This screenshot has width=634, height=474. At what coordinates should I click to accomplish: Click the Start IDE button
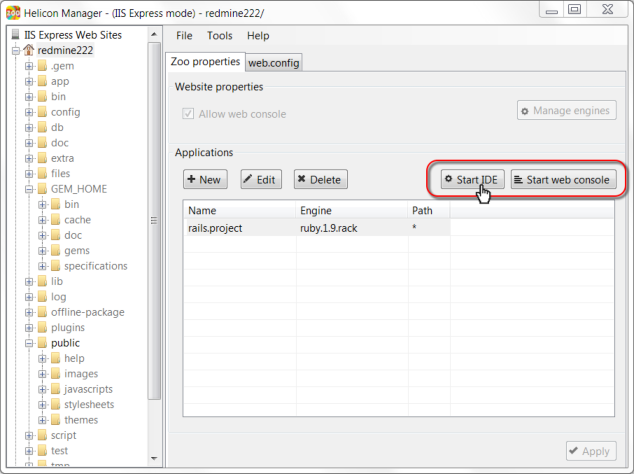point(472,180)
